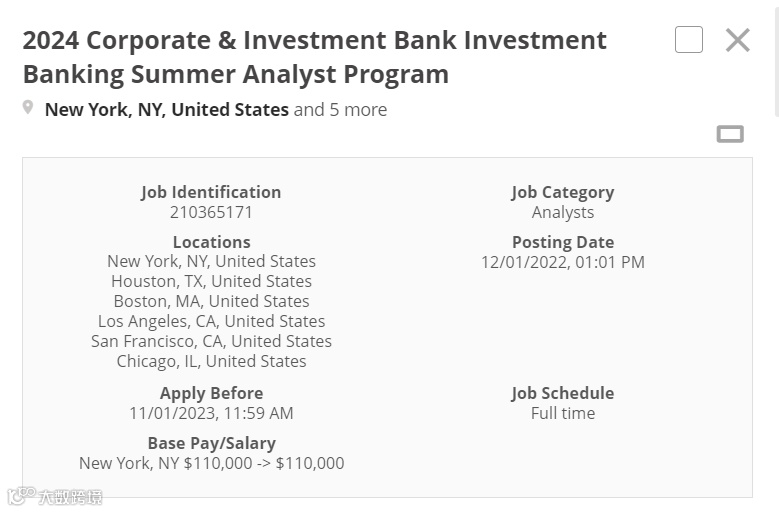Click the location pin icon
The image size is (779, 512).
point(28,108)
